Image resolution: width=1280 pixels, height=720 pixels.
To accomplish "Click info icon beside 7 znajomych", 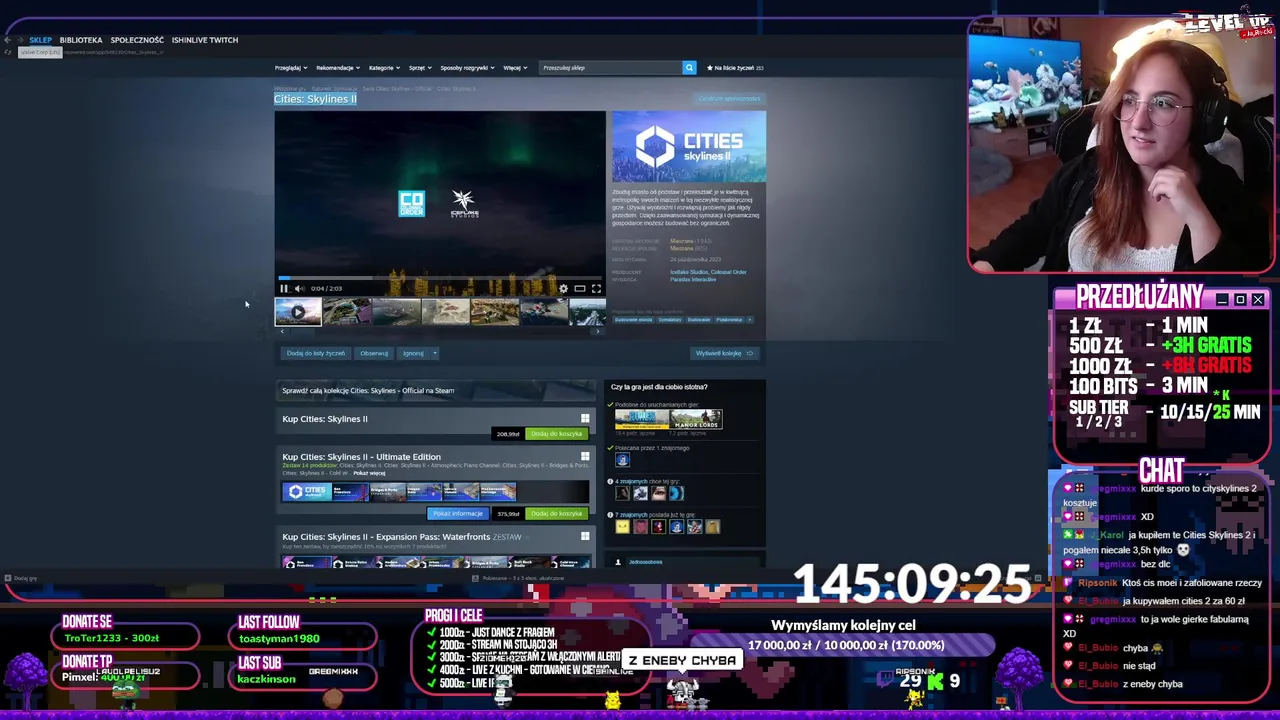I will coord(611,515).
